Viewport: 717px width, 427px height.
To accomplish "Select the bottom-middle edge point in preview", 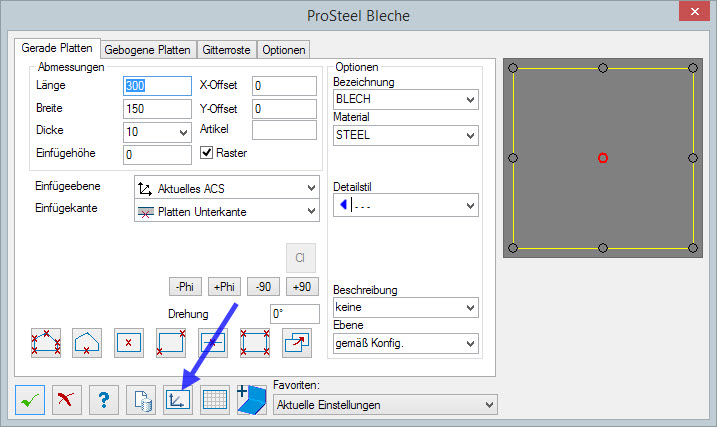I will [603, 248].
